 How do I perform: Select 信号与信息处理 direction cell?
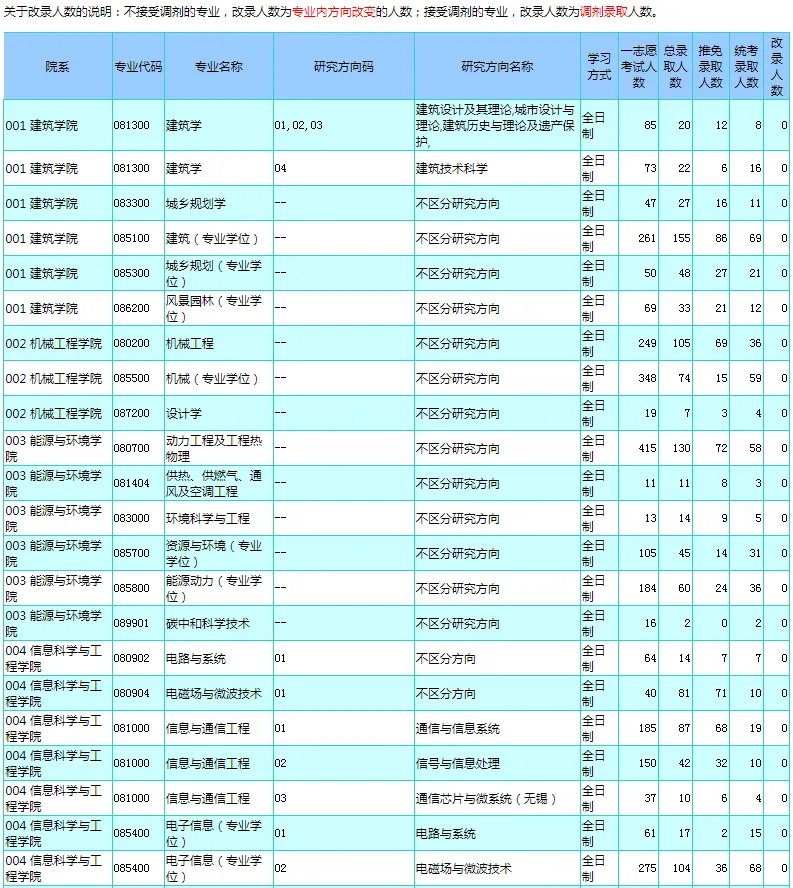[x=497, y=763]
